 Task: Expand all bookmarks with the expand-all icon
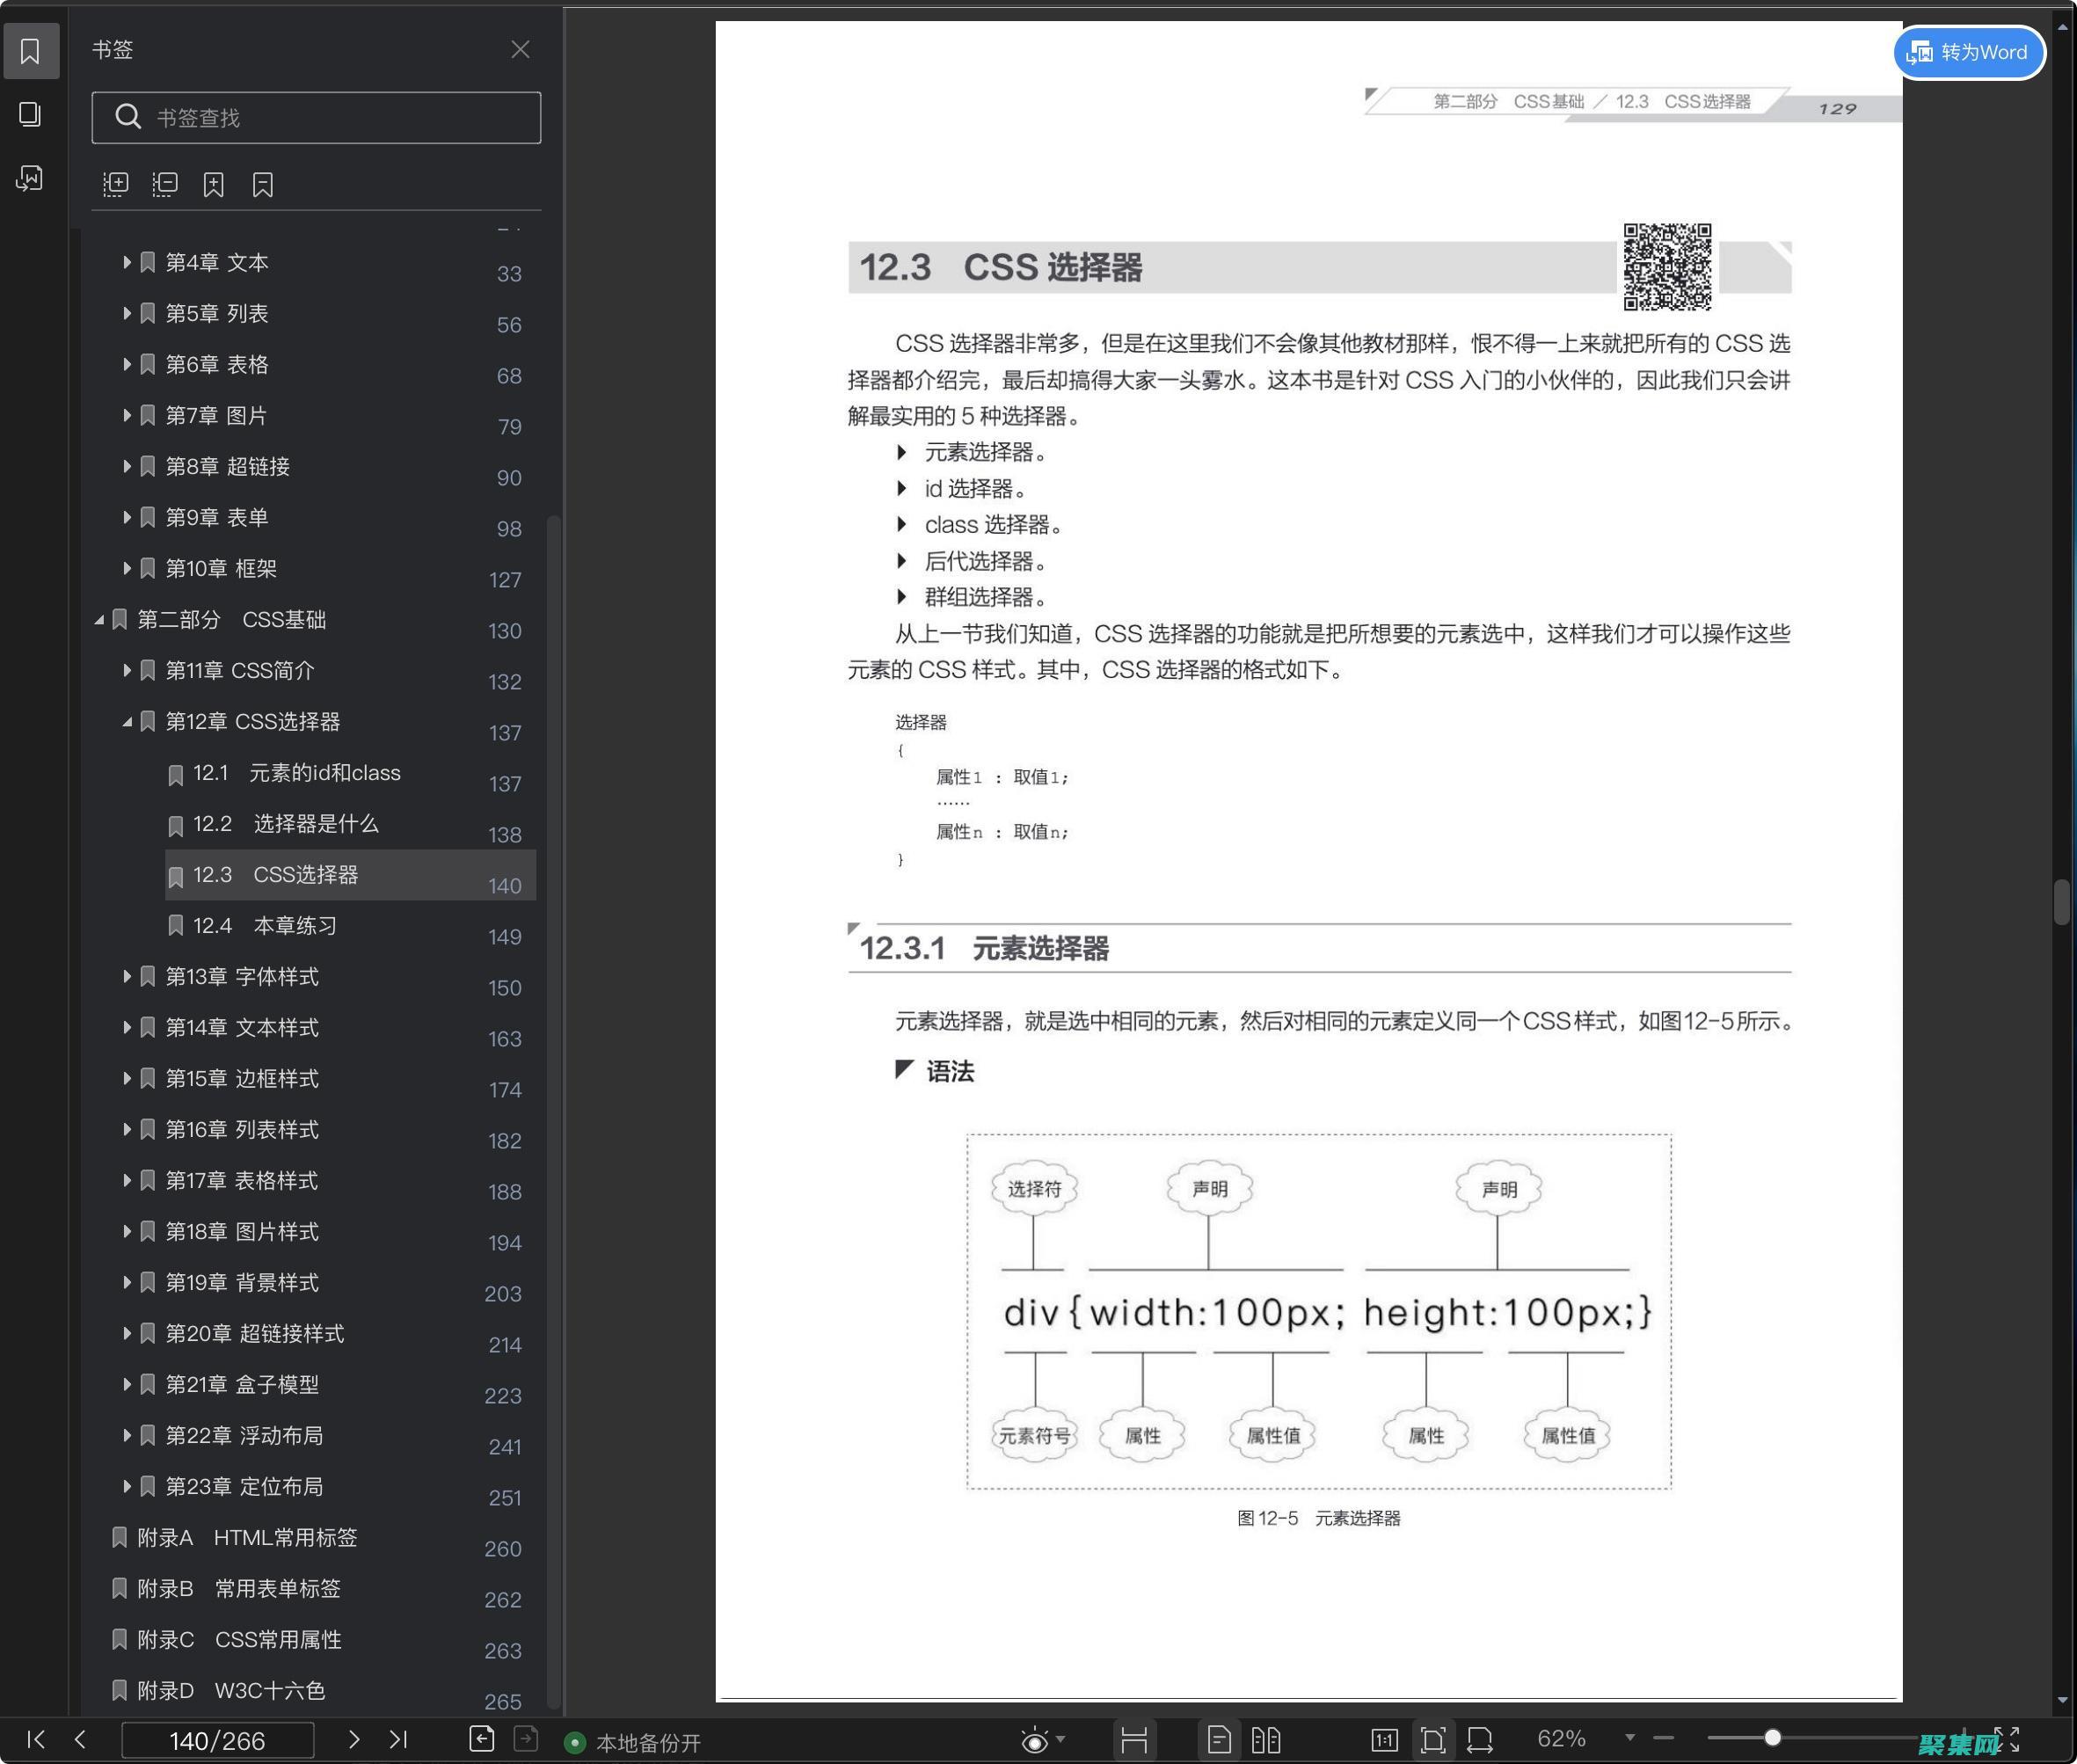[x=115, y=184]
